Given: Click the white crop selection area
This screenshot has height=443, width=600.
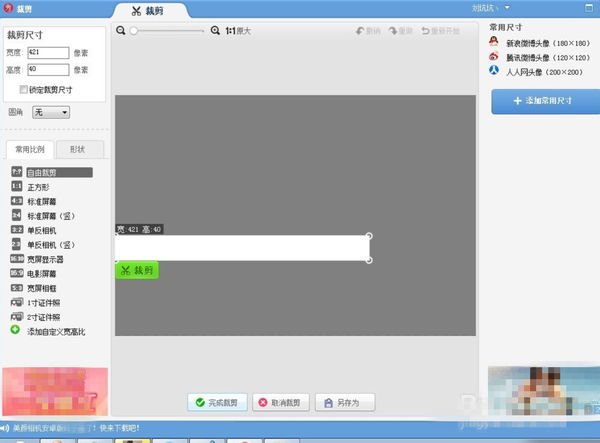Looking at the screenshot, I should (242, 248).
